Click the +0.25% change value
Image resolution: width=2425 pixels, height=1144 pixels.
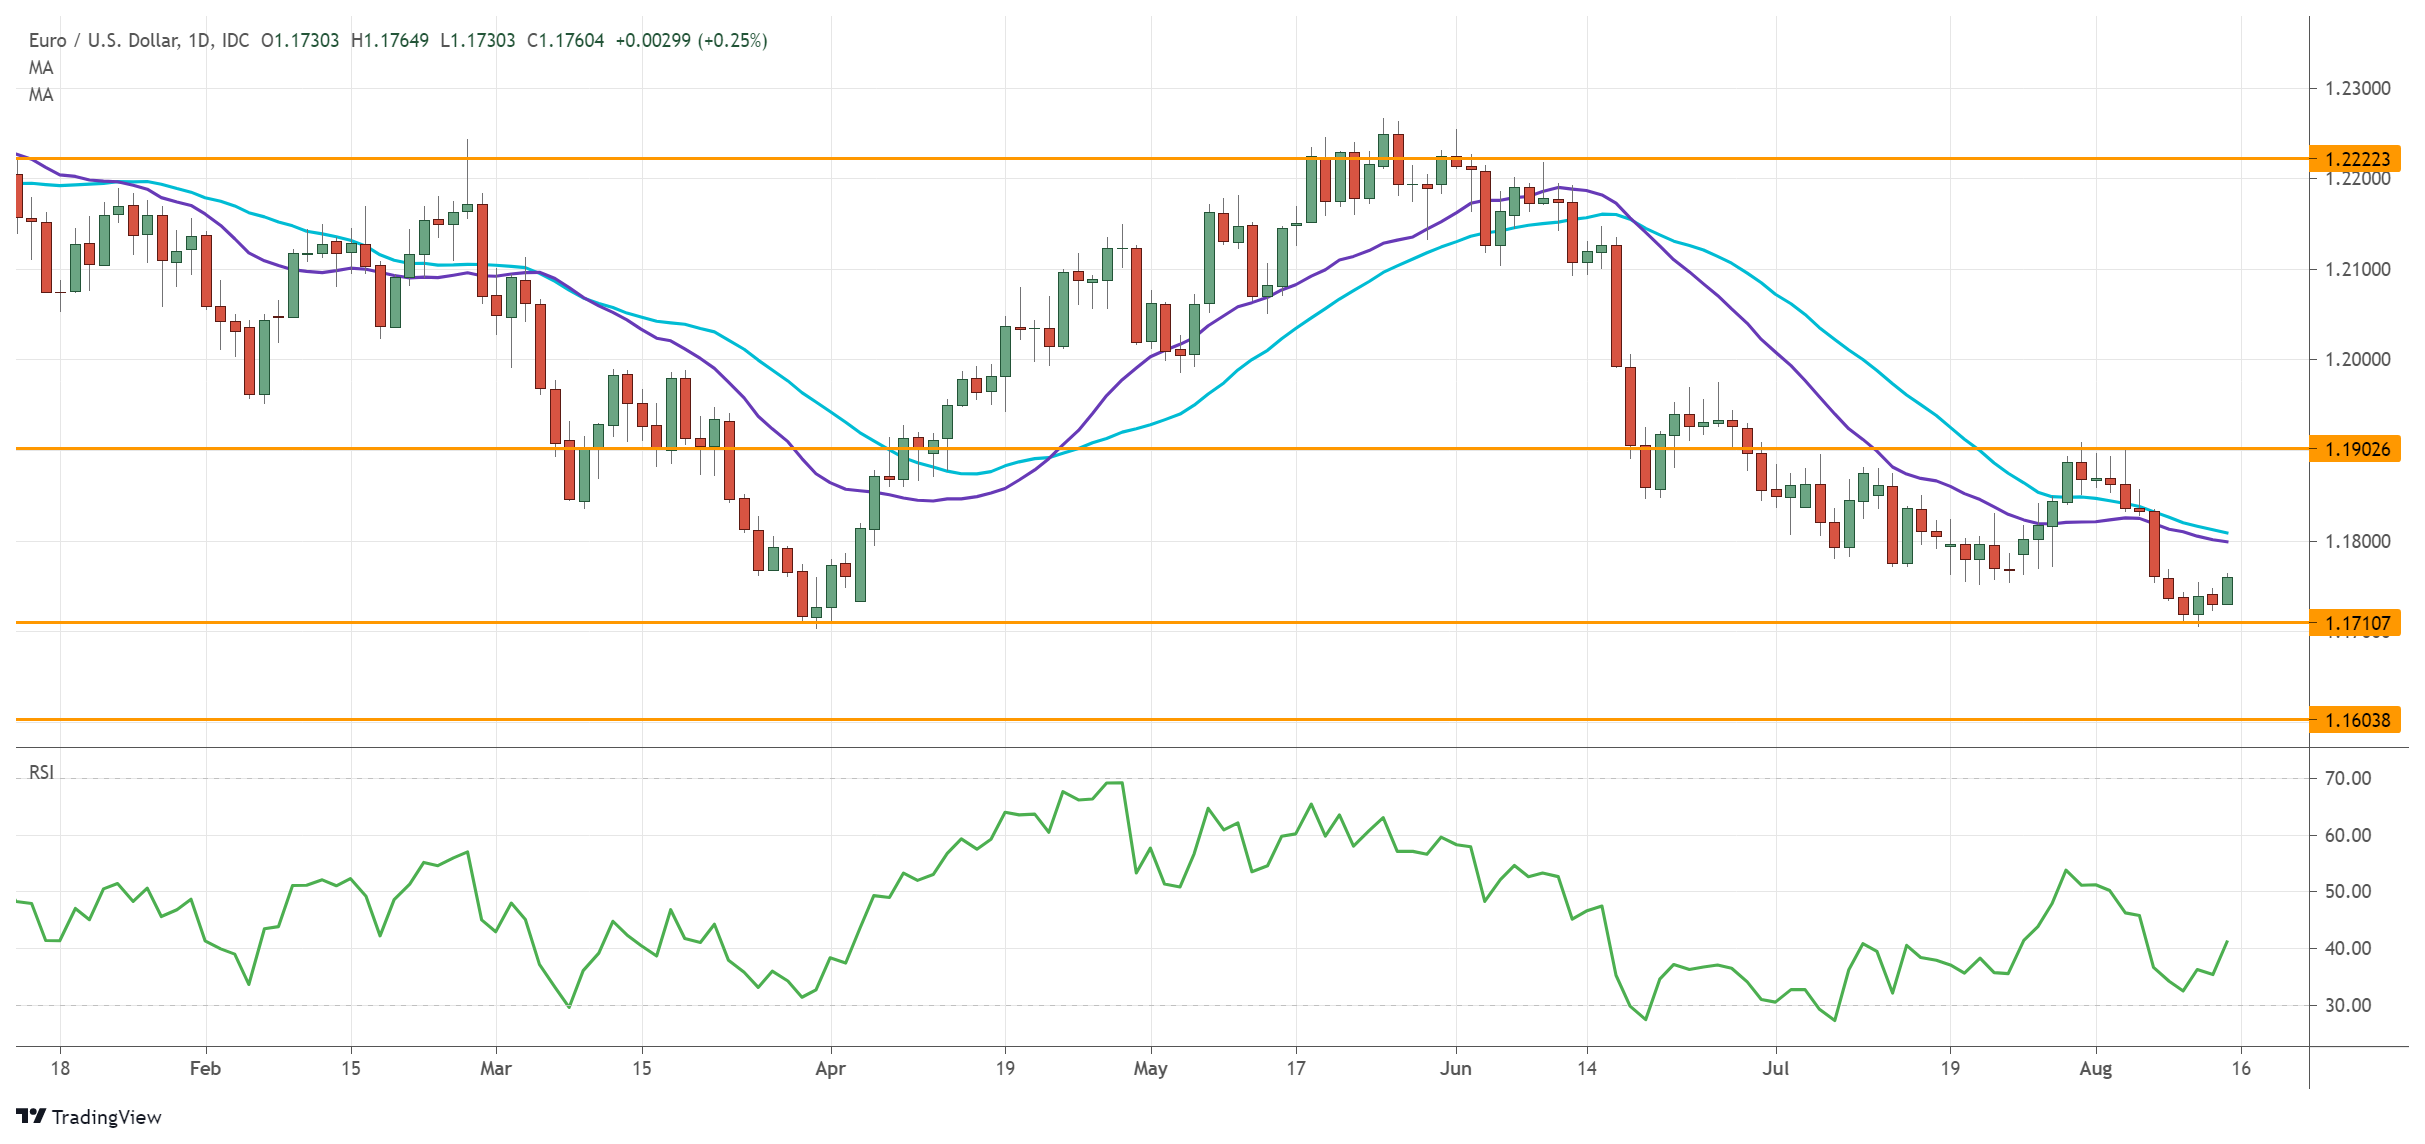[737, 42]
